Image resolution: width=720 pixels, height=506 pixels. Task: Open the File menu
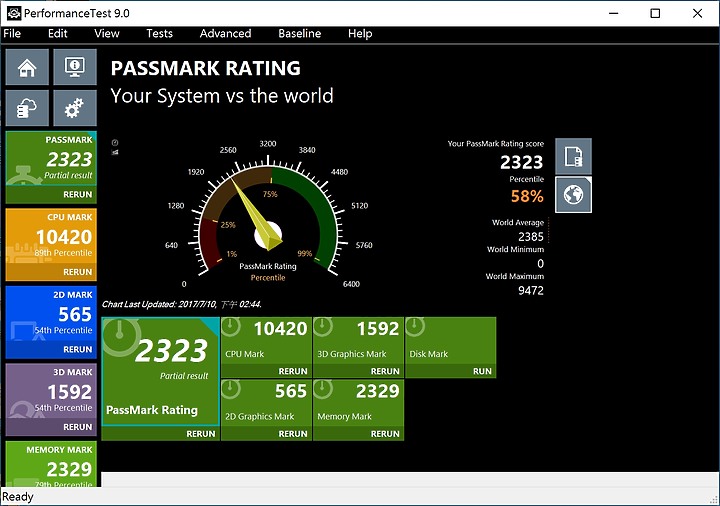[12, 34]
